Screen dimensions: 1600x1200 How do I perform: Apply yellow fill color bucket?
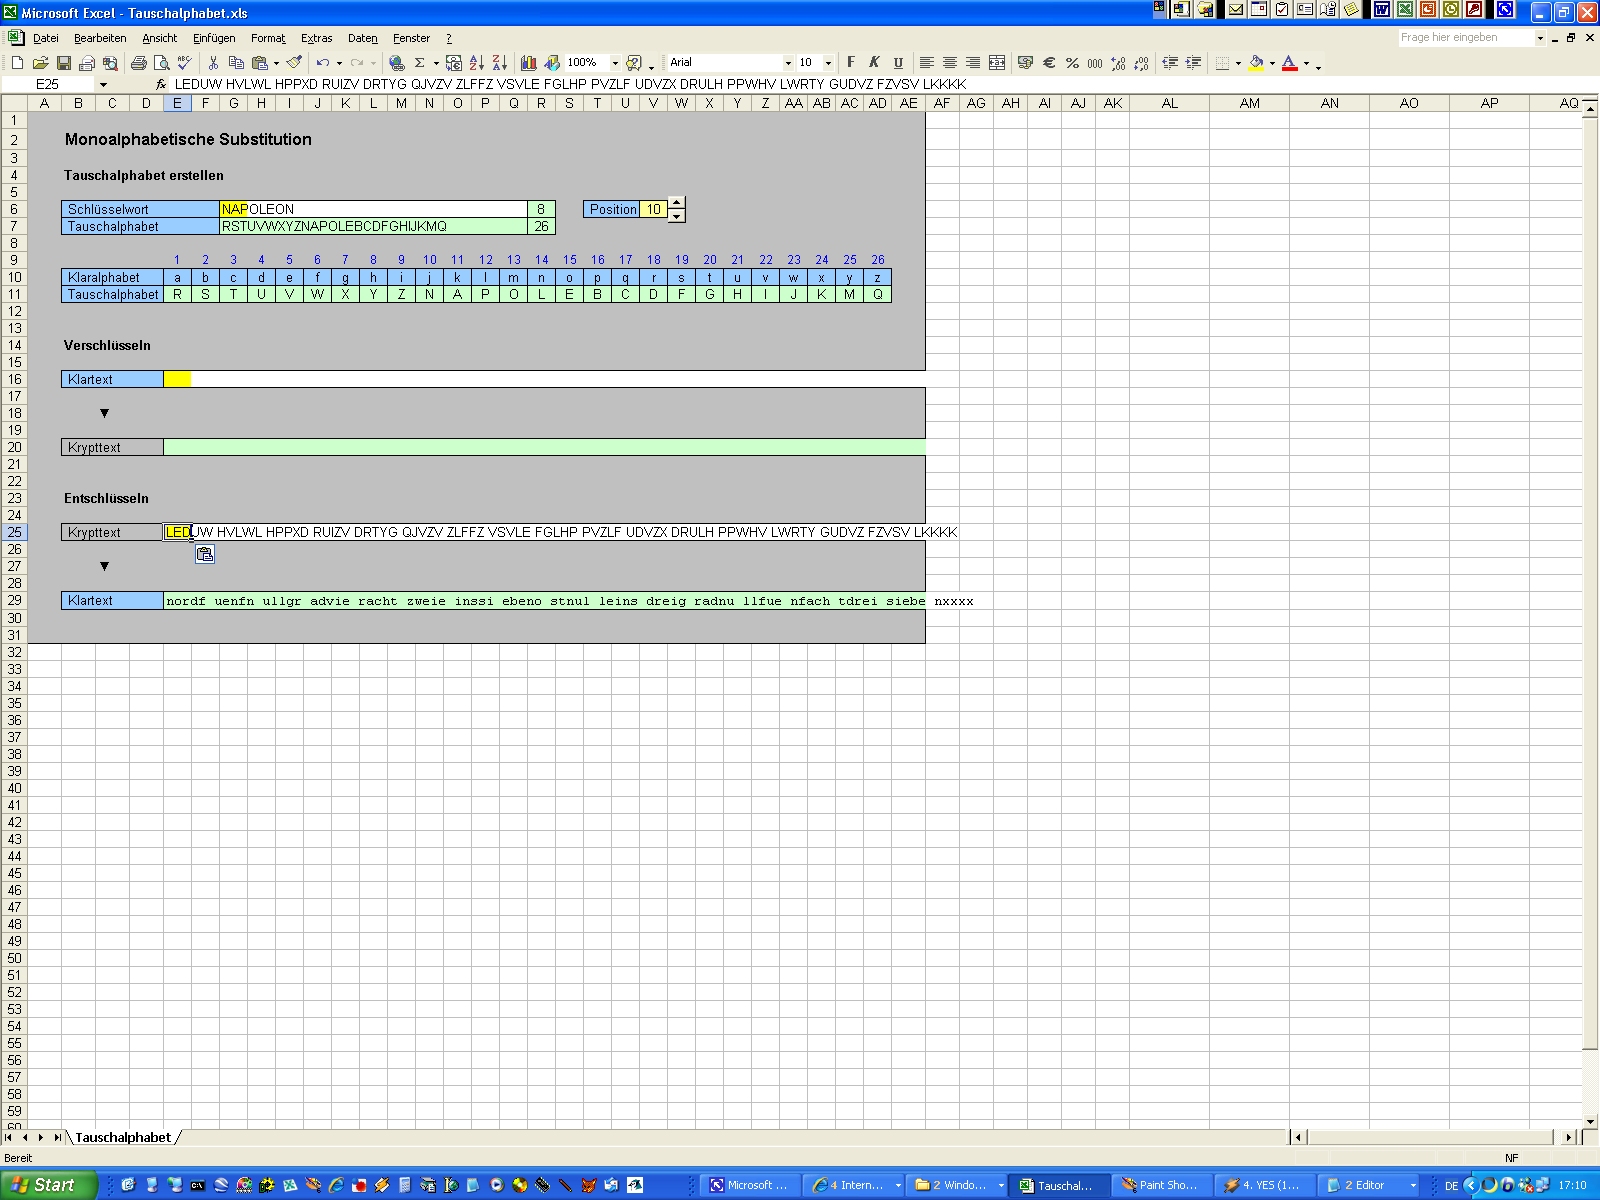[x=1256, y=63]
